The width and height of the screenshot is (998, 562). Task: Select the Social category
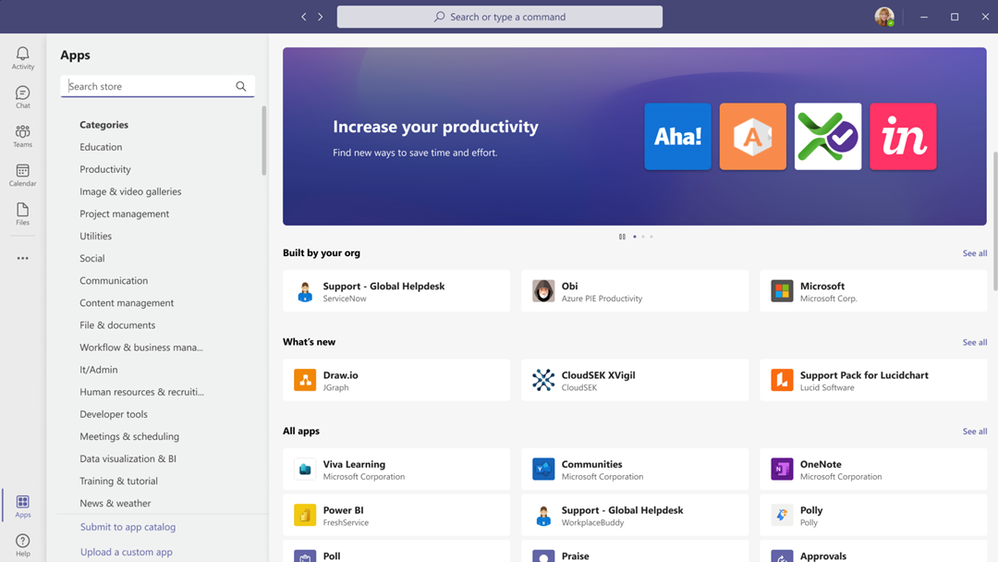coord(92,258)
